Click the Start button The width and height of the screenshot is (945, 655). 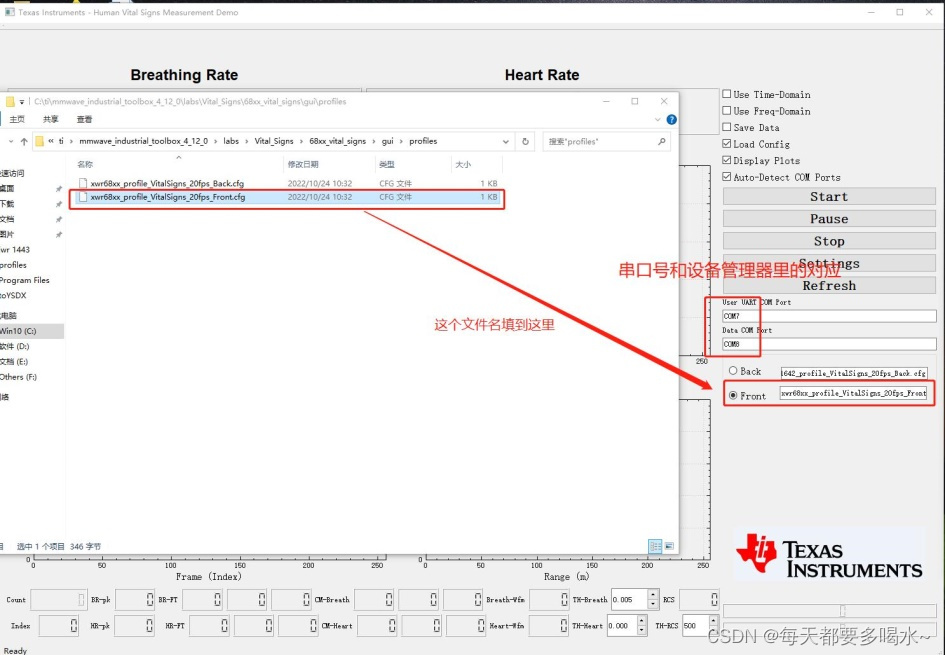pos(829,196)
